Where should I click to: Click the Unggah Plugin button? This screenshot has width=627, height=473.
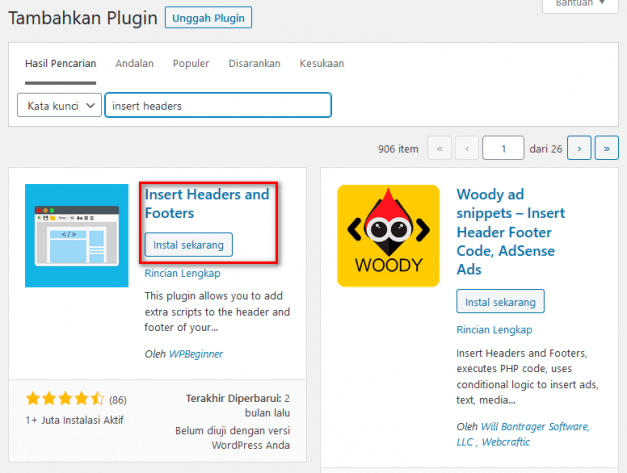point(208,18)
